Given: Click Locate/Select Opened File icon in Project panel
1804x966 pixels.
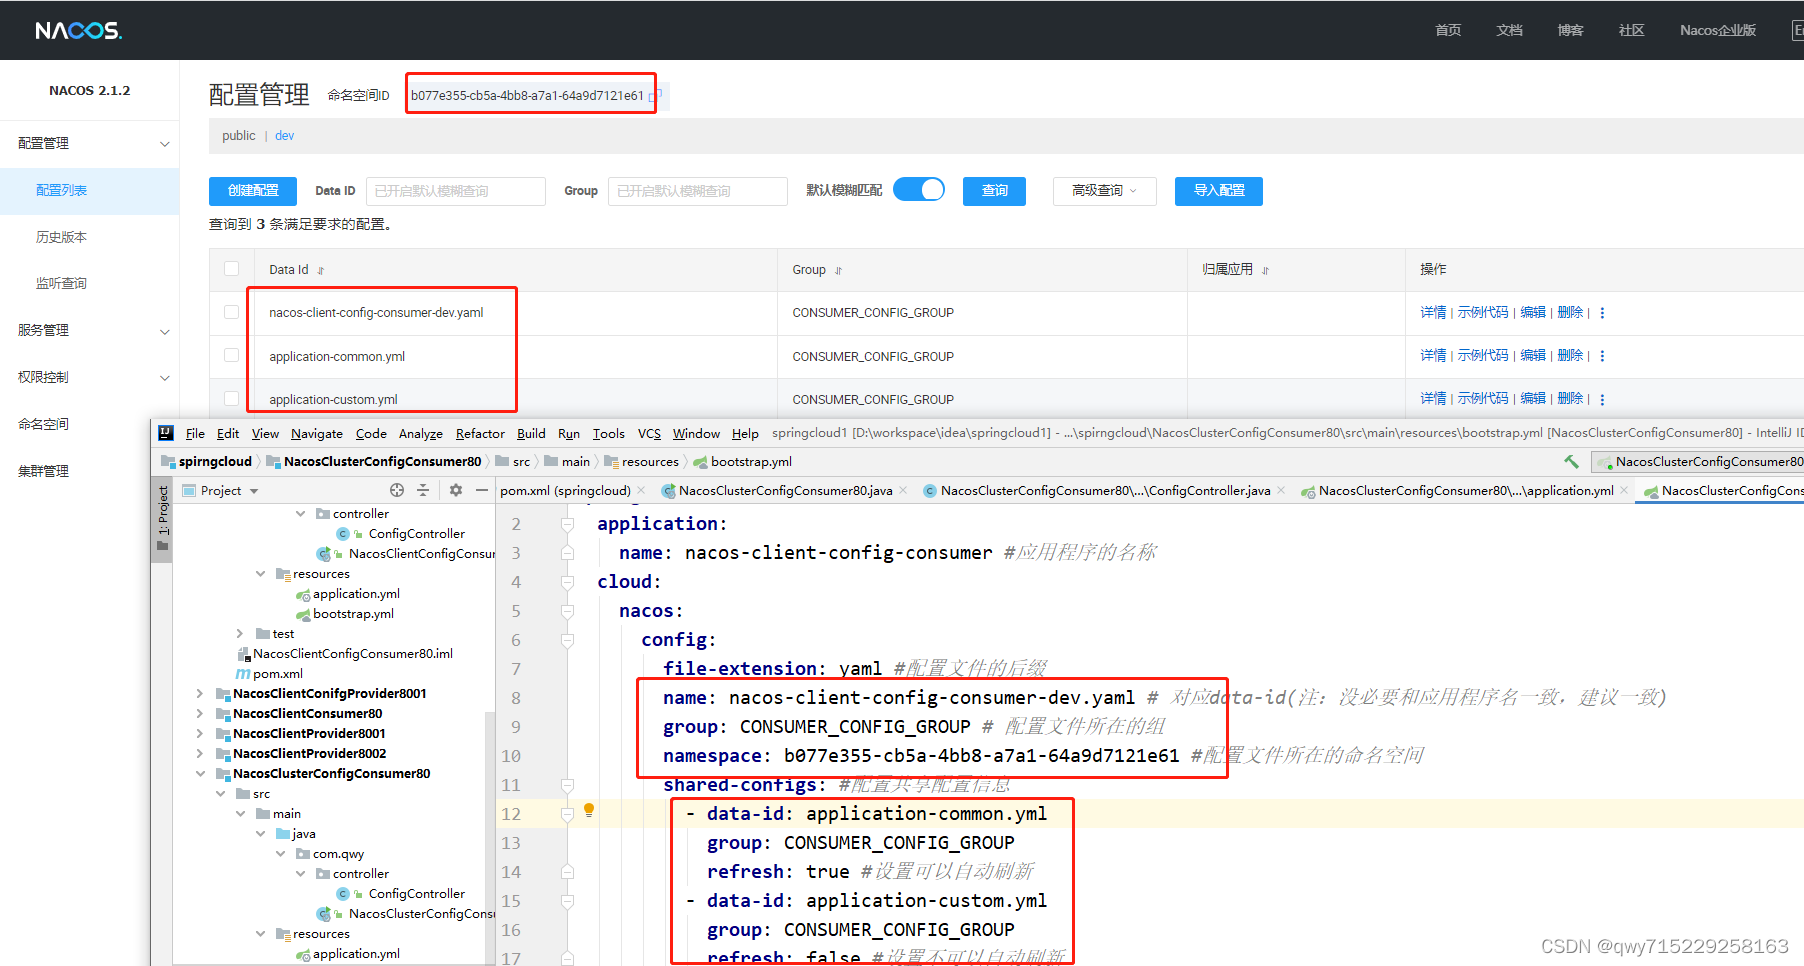Looking at the screenshot, I should coord(397,490).
